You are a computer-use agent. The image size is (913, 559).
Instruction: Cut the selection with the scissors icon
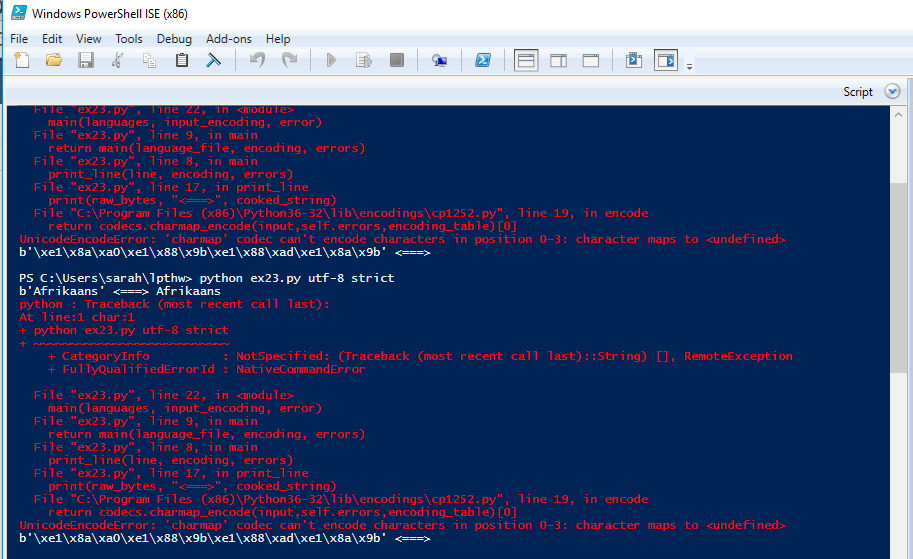[117, 60]
